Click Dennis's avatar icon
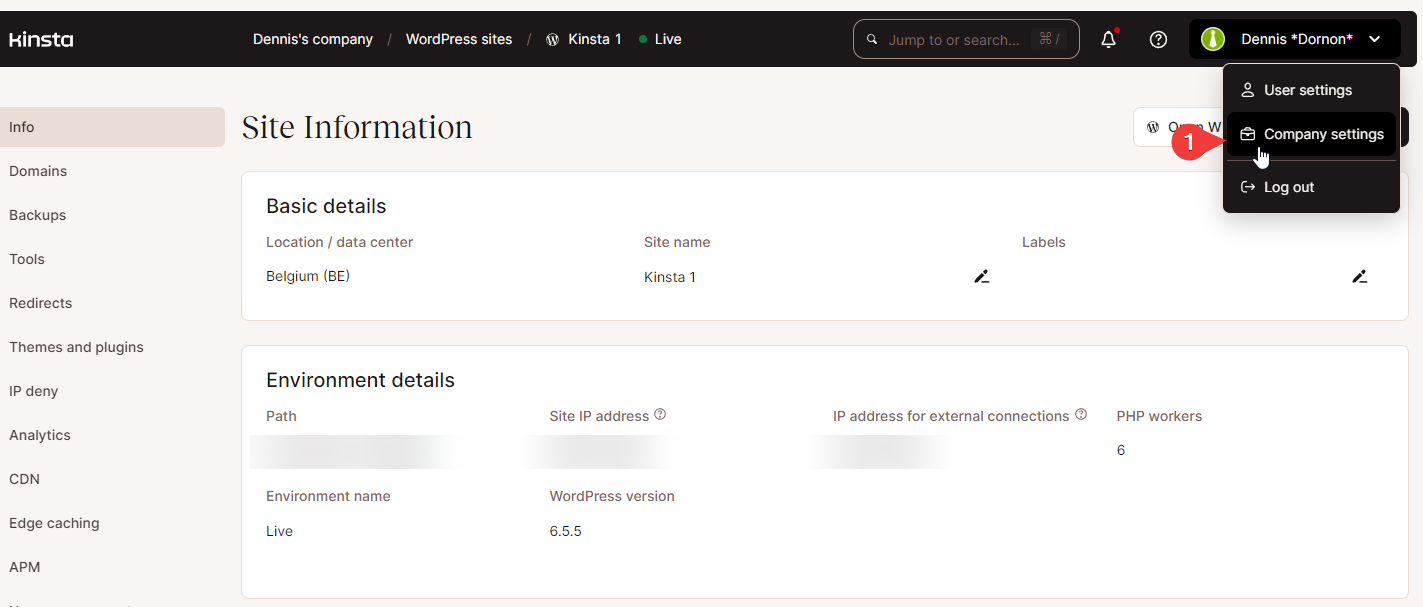This screenshot has height=607, width=1423. (x=1212, y=39)
